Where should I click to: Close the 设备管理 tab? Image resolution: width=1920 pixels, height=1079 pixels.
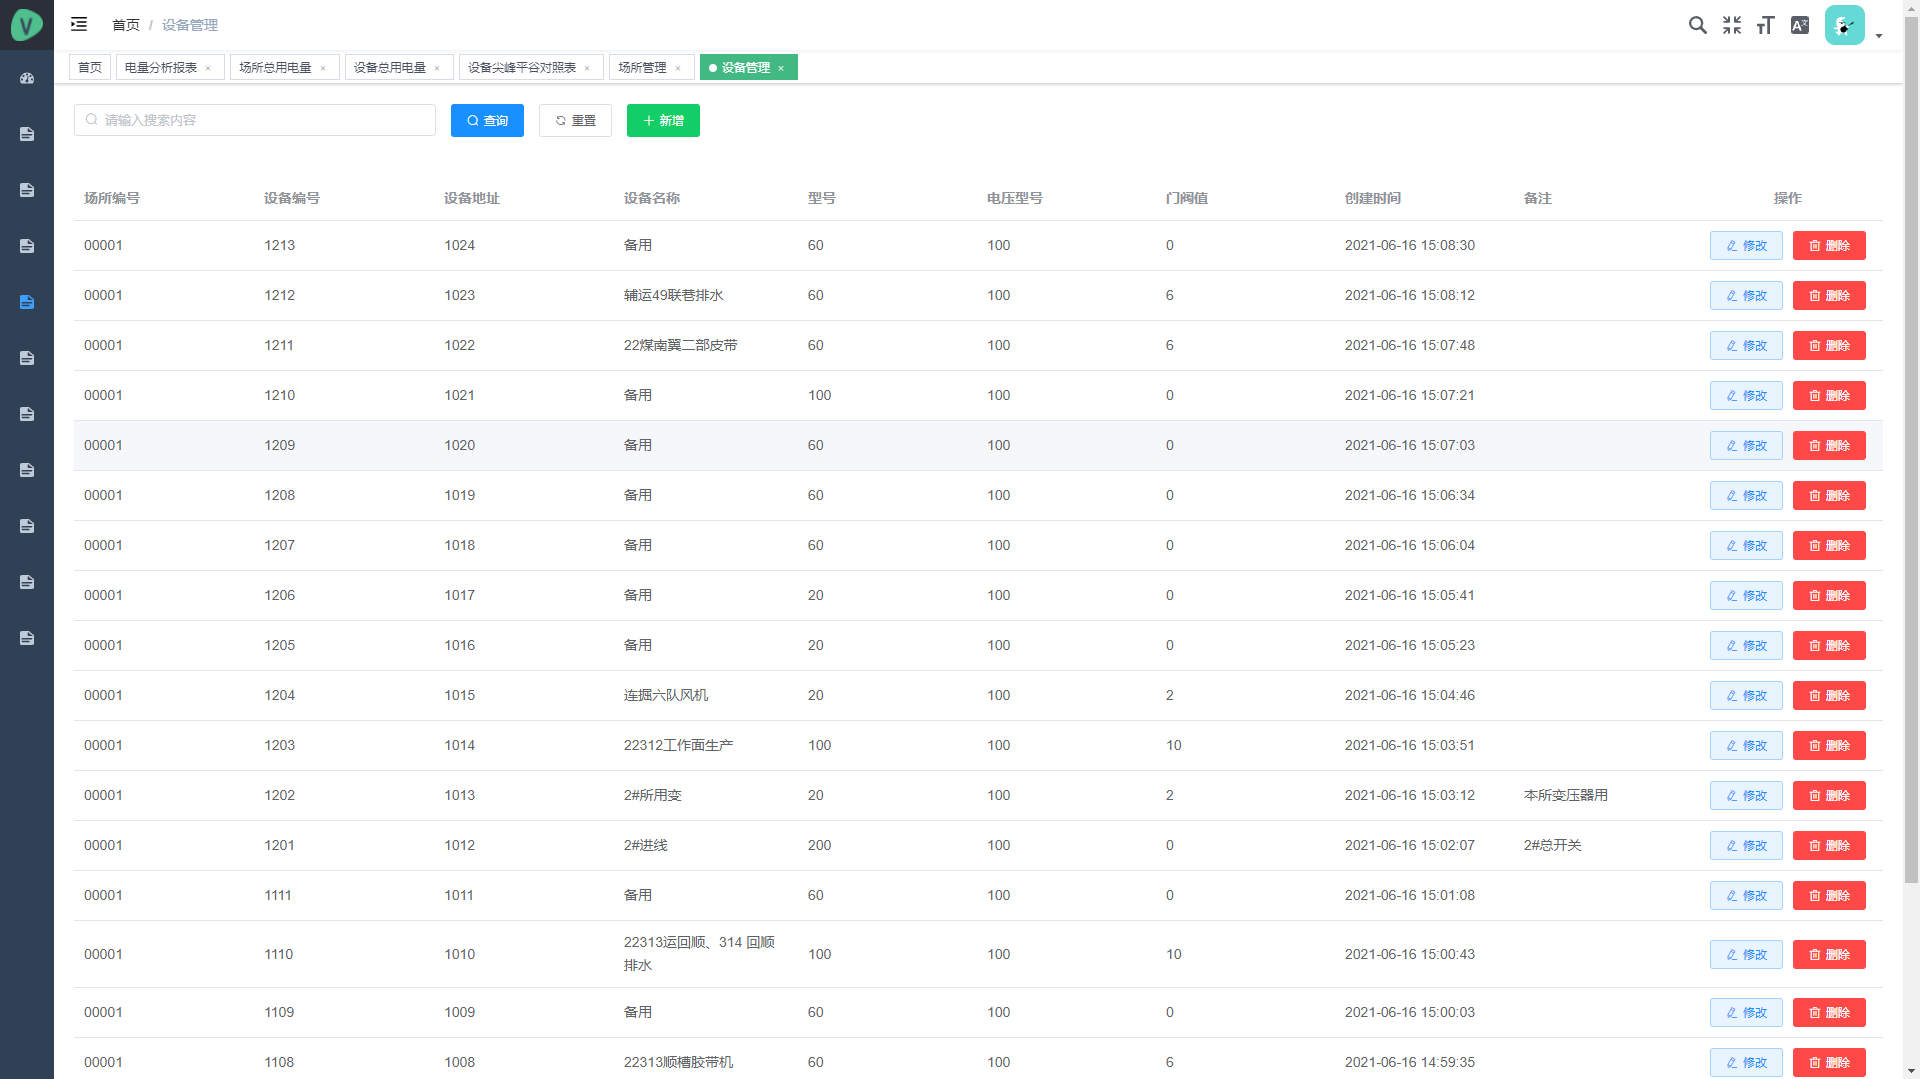pos(781,68)
